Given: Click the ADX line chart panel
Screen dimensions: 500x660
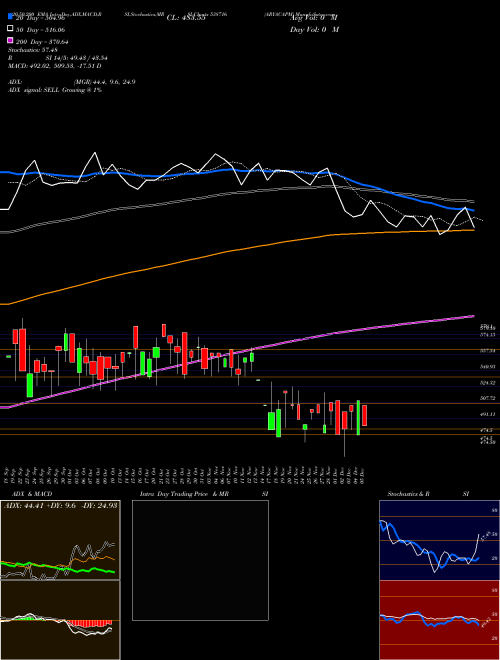Looking at the screenshot, I should click(x=60, y=540).
